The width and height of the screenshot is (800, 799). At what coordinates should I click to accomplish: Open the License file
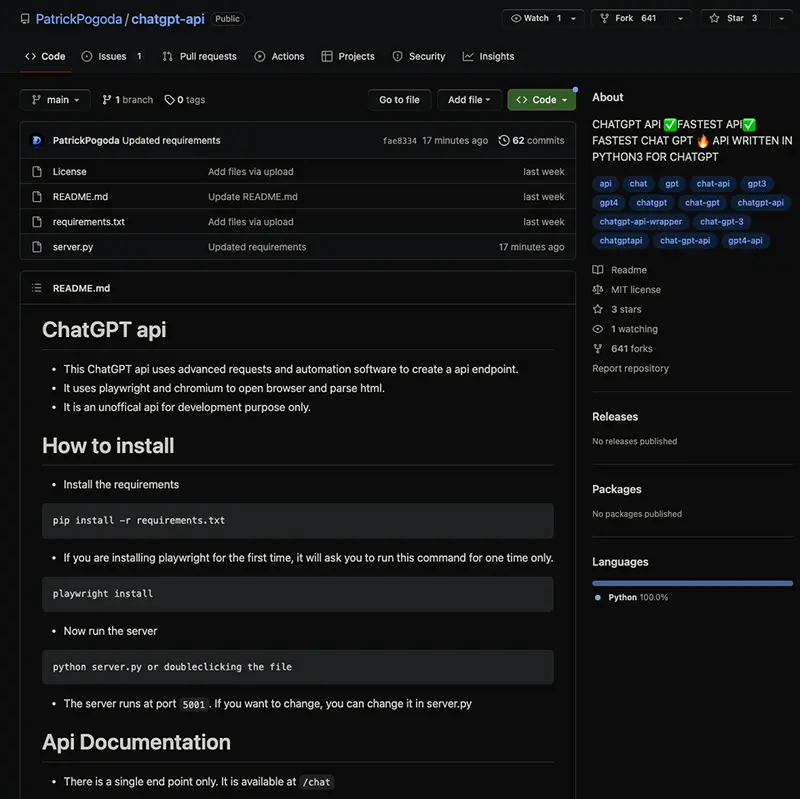[69, 172]
